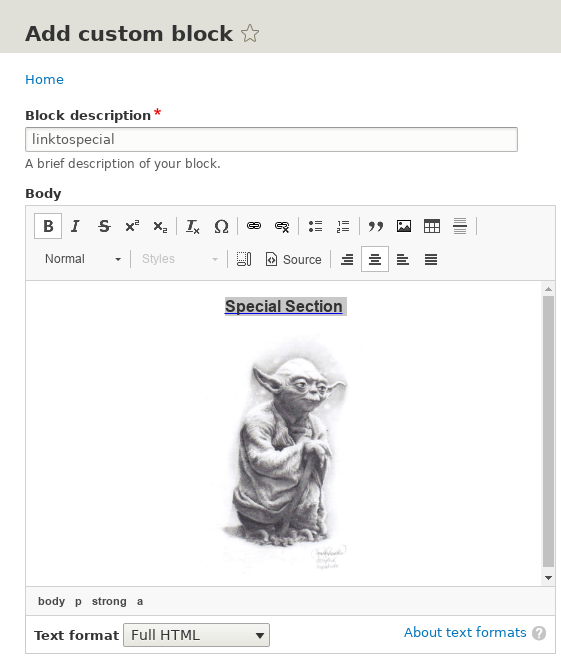Viewport: 561px width, 659px height.
Task: Insert an image using the image icon
Action: click(x=404, y=226)
